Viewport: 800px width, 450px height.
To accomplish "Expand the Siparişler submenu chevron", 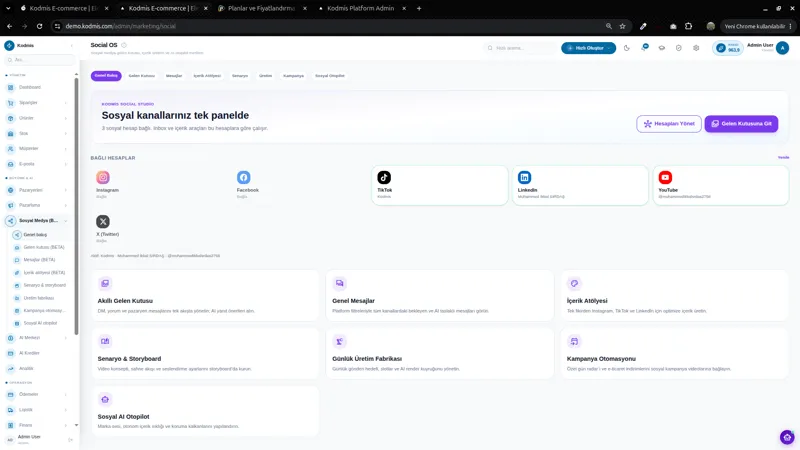I will click(x=66, y=103).
